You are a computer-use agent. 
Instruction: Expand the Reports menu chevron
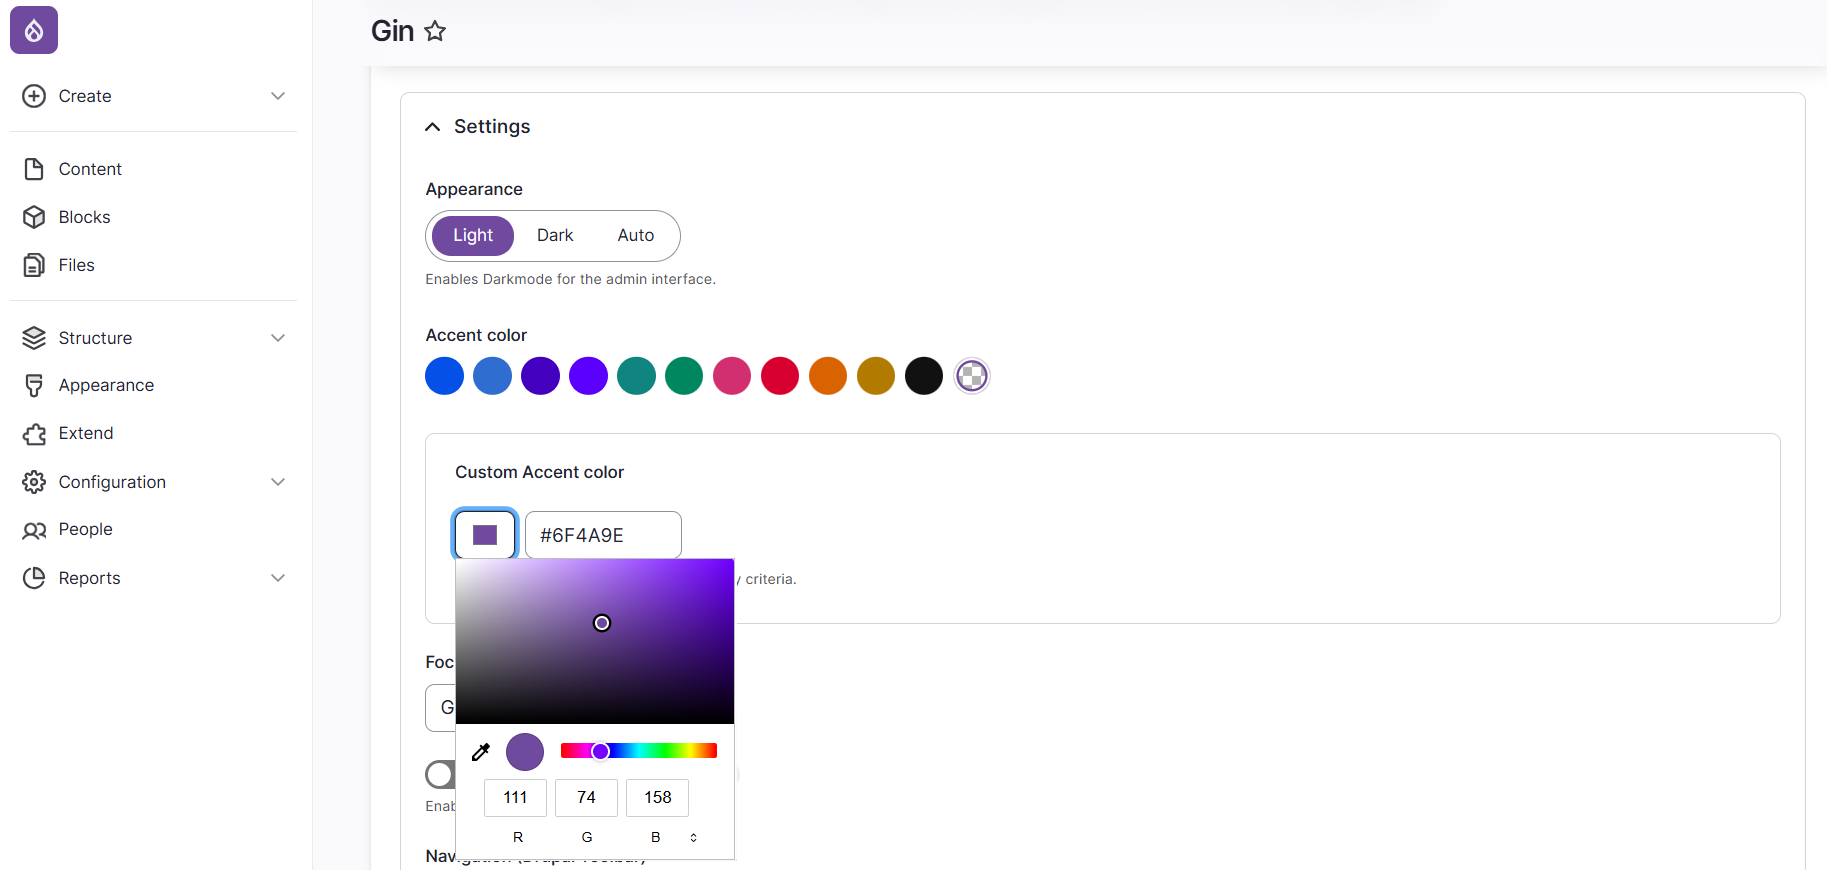[278, 578]
